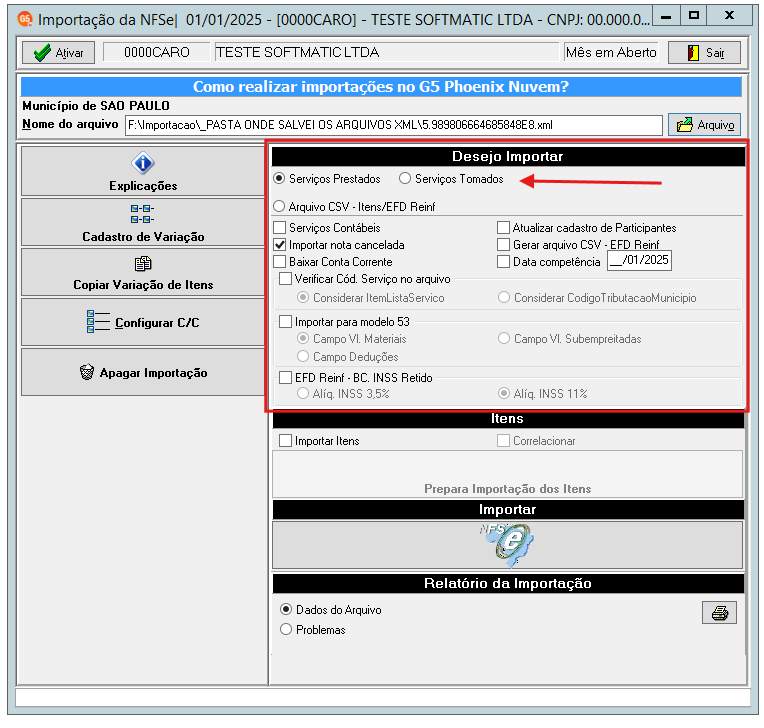This screenshot has width=764, height=728.
Task: Click the TESTE SOFTMATIC LTDA name field
Action: pyautogui.click(x=387, y=52)
